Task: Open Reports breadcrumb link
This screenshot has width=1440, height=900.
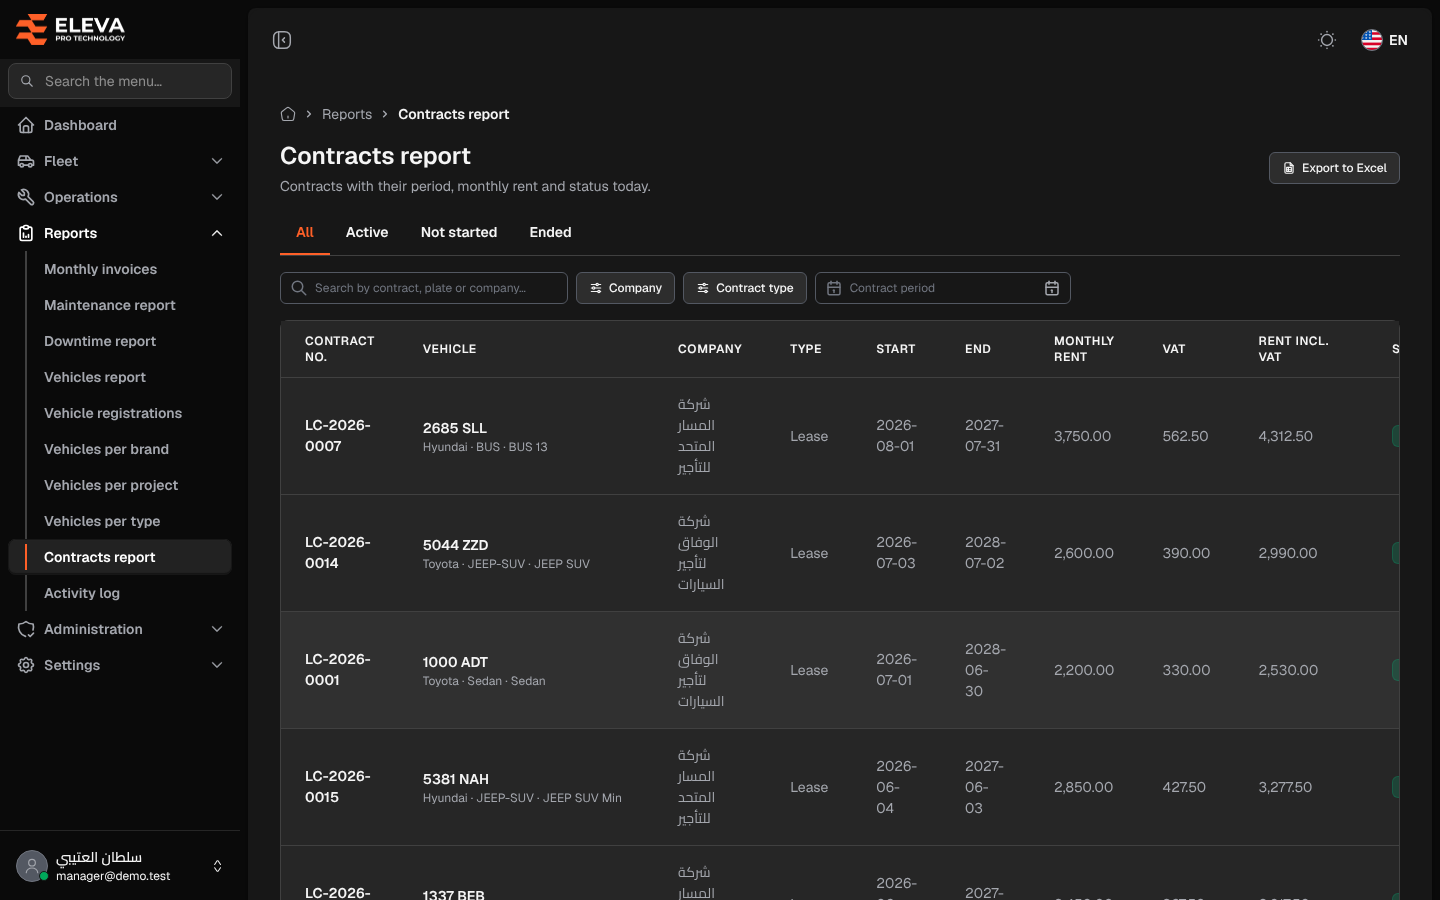Action: (347, 114)
